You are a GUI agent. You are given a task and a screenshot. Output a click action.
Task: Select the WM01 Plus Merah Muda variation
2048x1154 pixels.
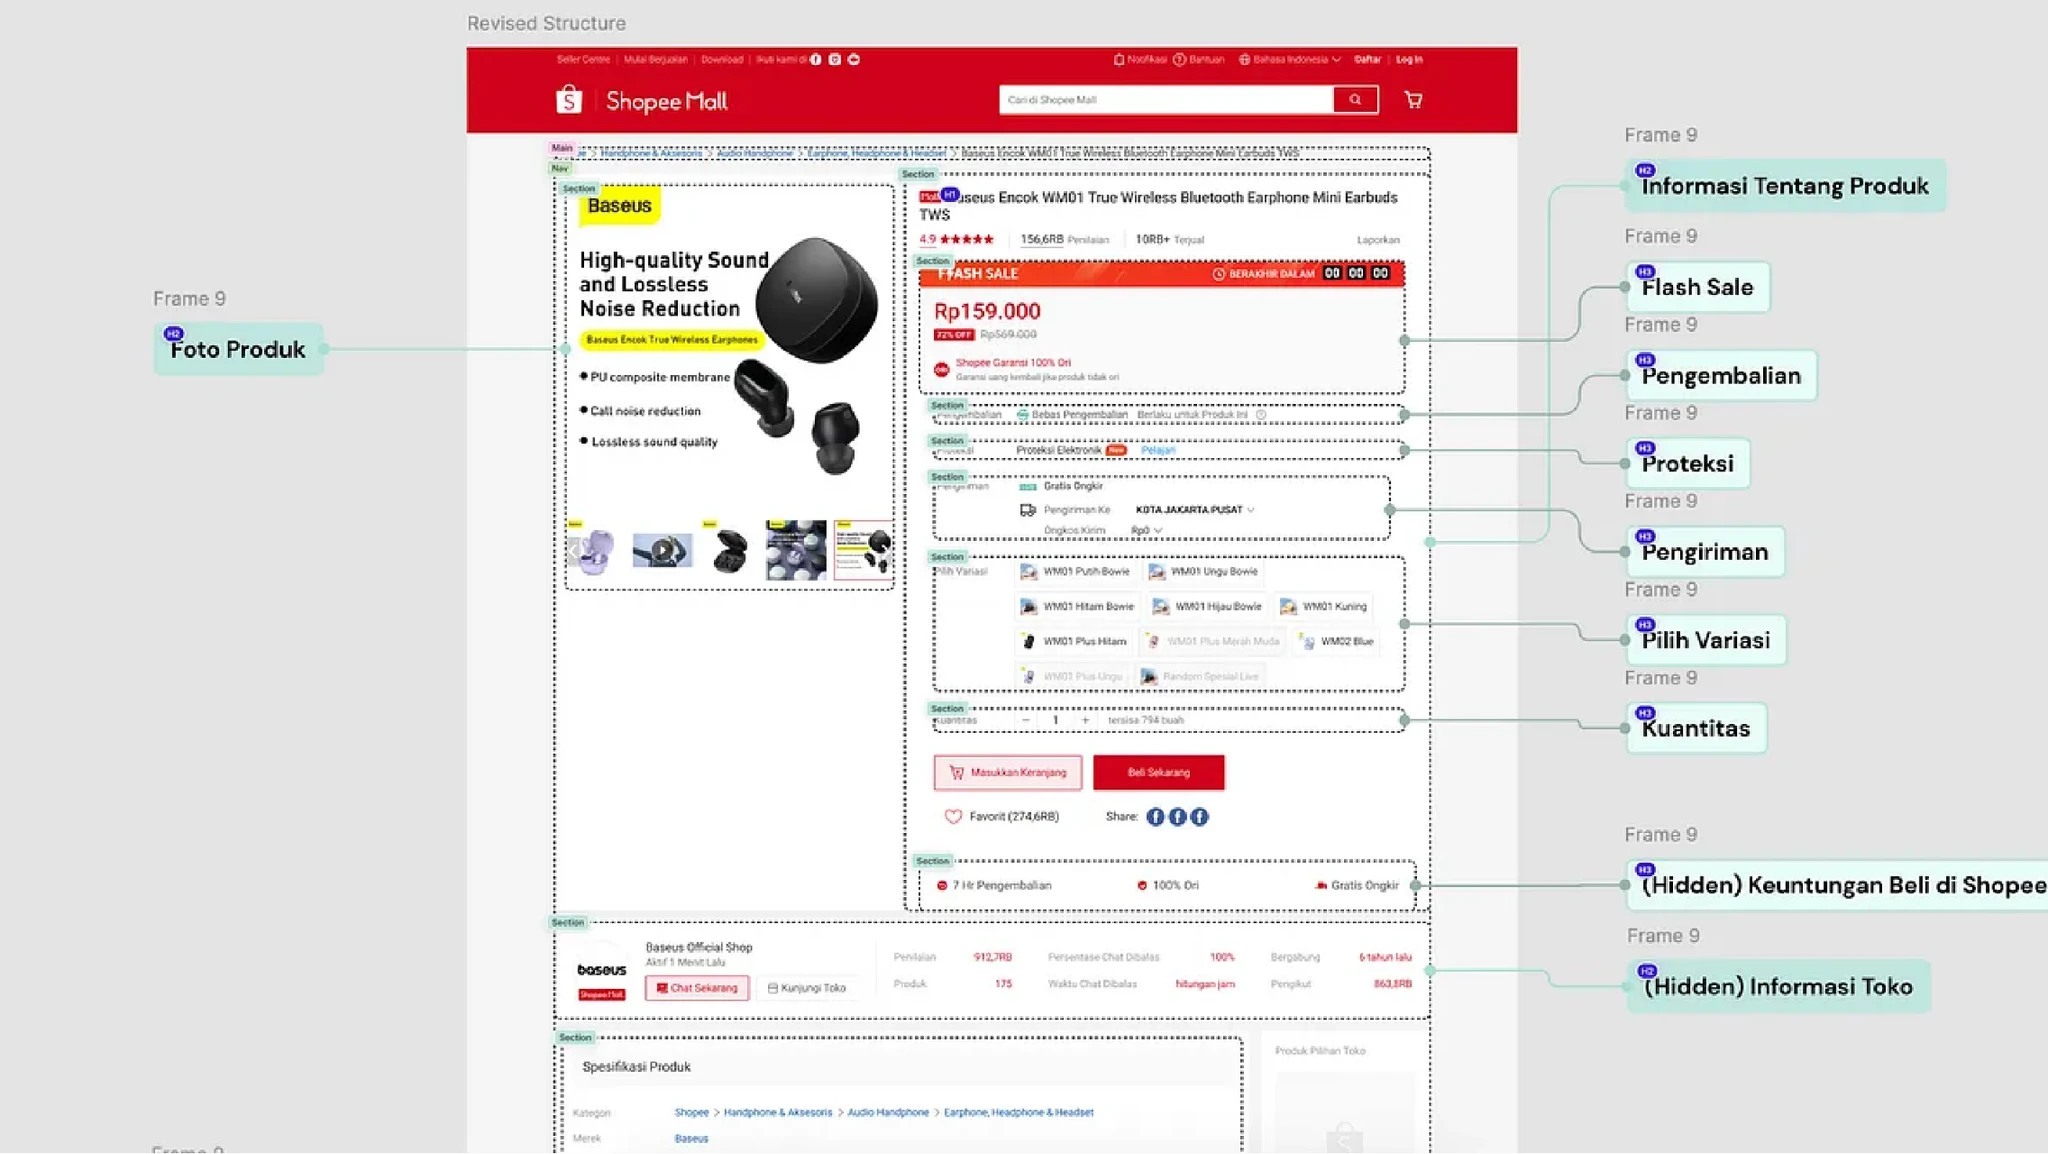pyautogui.click(x=1212, y=641)
